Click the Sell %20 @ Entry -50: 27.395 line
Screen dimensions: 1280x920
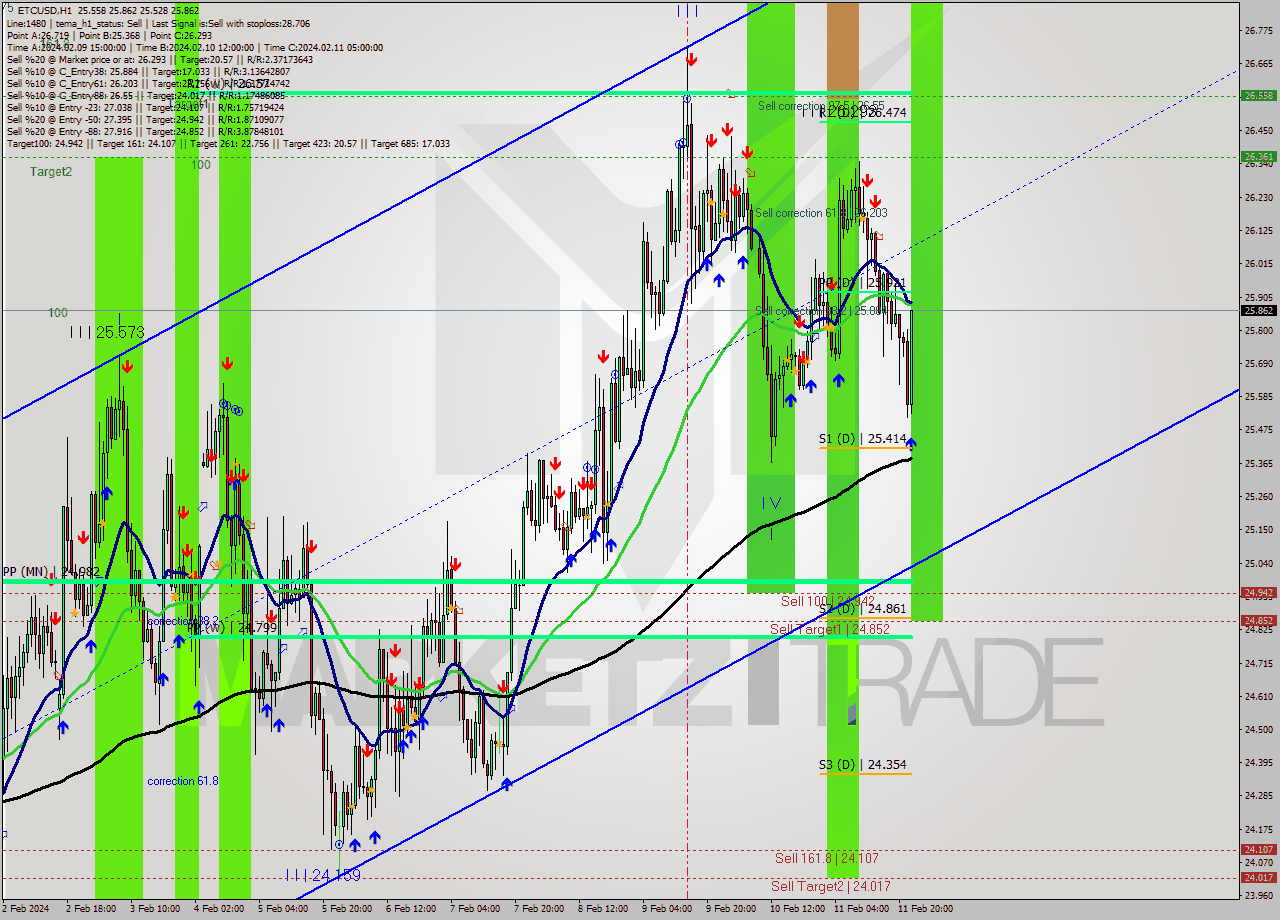145,119
